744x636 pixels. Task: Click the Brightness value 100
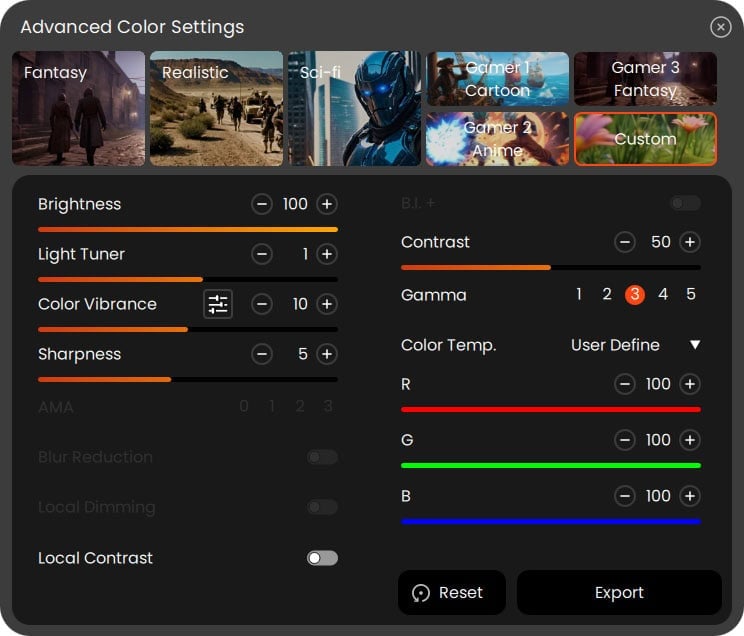(295, 204)
